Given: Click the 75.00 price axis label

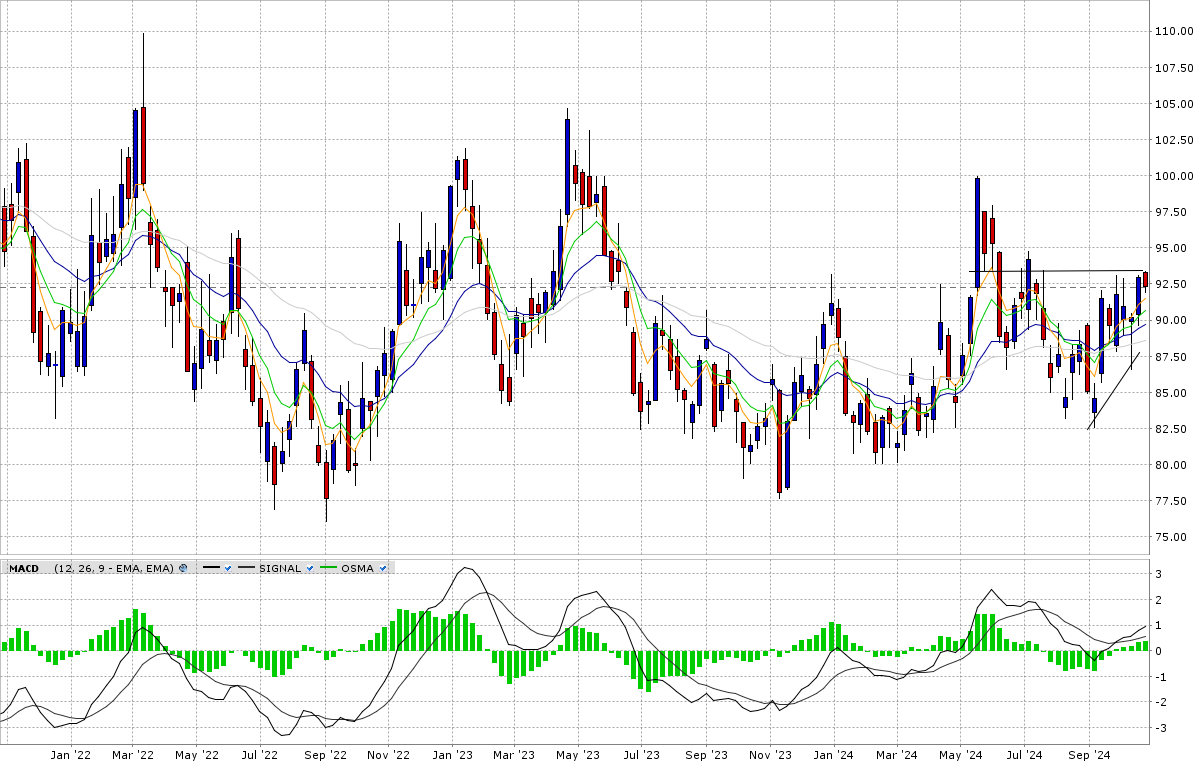Looking at the screenshot, I should (x=1173, y=537).
